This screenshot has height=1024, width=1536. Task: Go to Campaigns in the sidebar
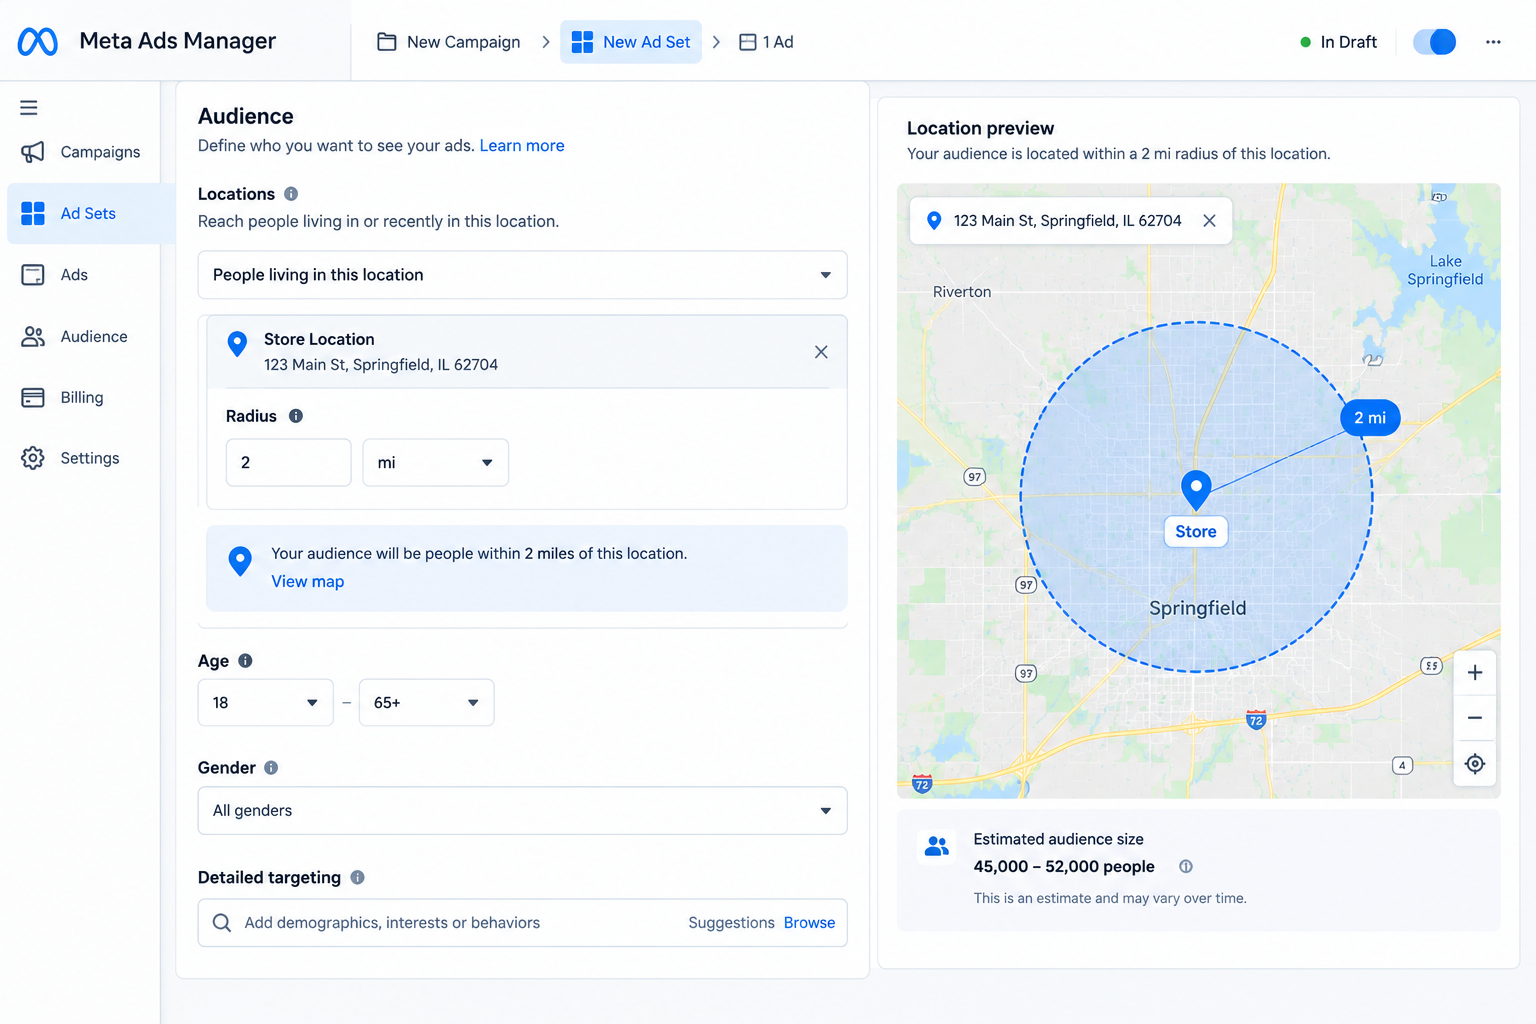(81, 152)
